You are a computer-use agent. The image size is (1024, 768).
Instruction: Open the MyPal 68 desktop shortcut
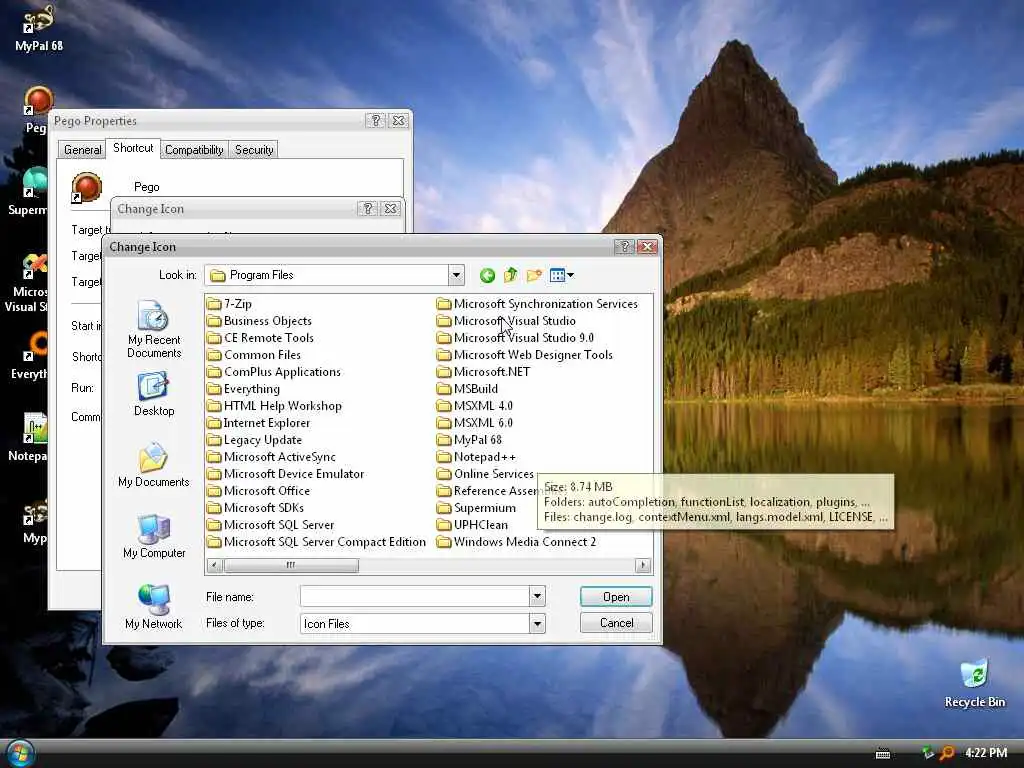click(x=39, y=29)
